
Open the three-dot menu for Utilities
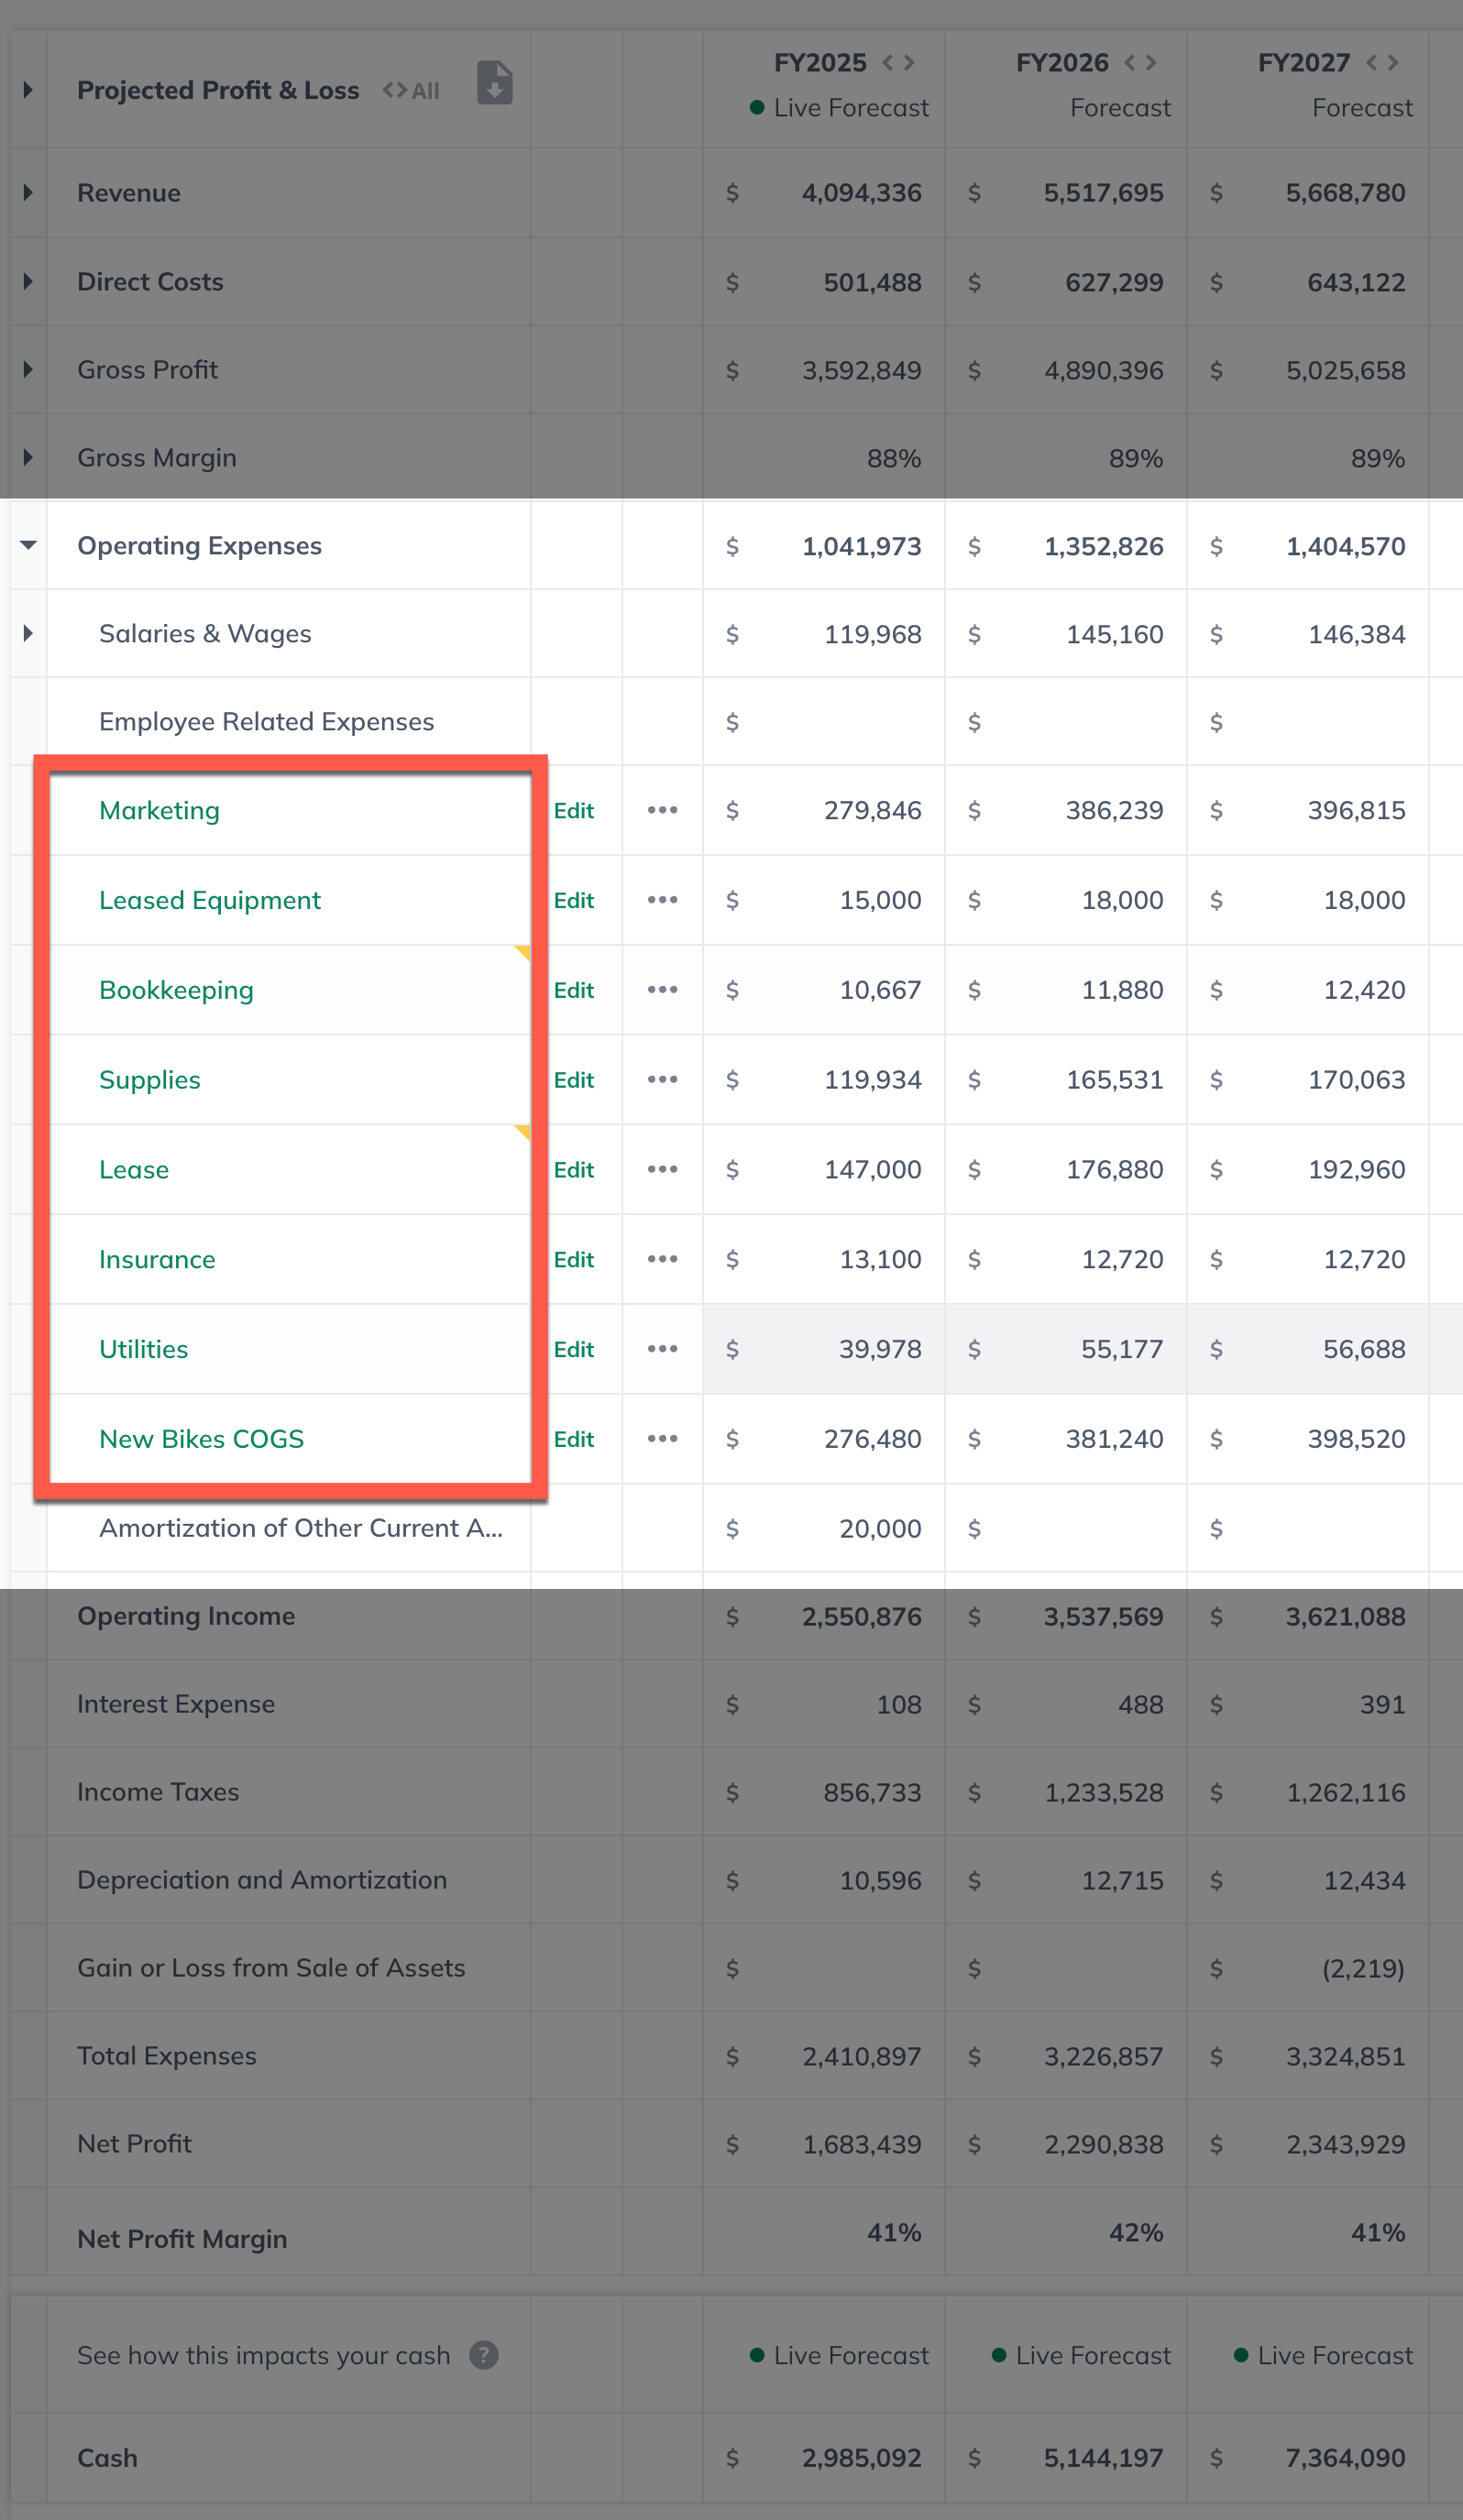[662, 1349]
